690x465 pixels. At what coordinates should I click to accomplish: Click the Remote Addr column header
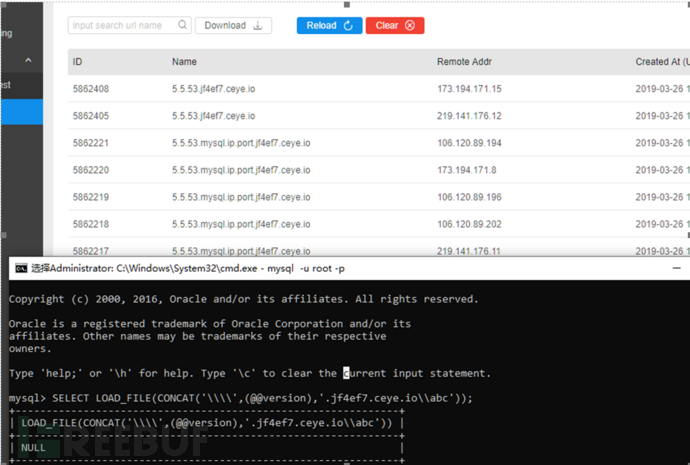(x=464, y=62)
